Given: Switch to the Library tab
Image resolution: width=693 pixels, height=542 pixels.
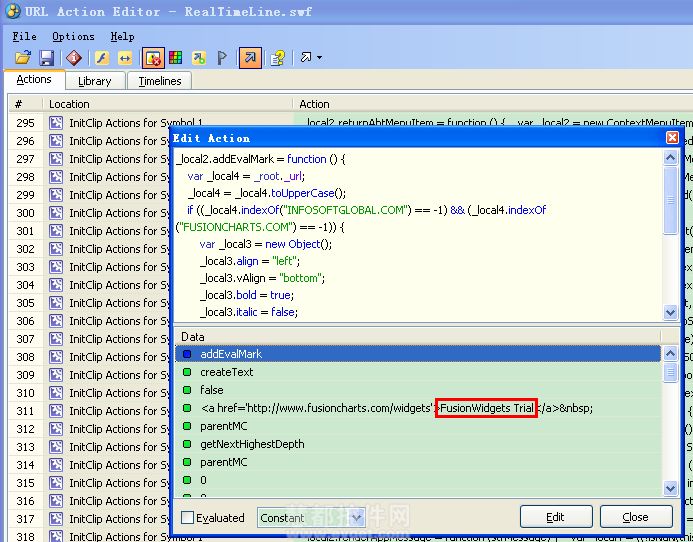Looking at the screenshot, I should (95, 81).
